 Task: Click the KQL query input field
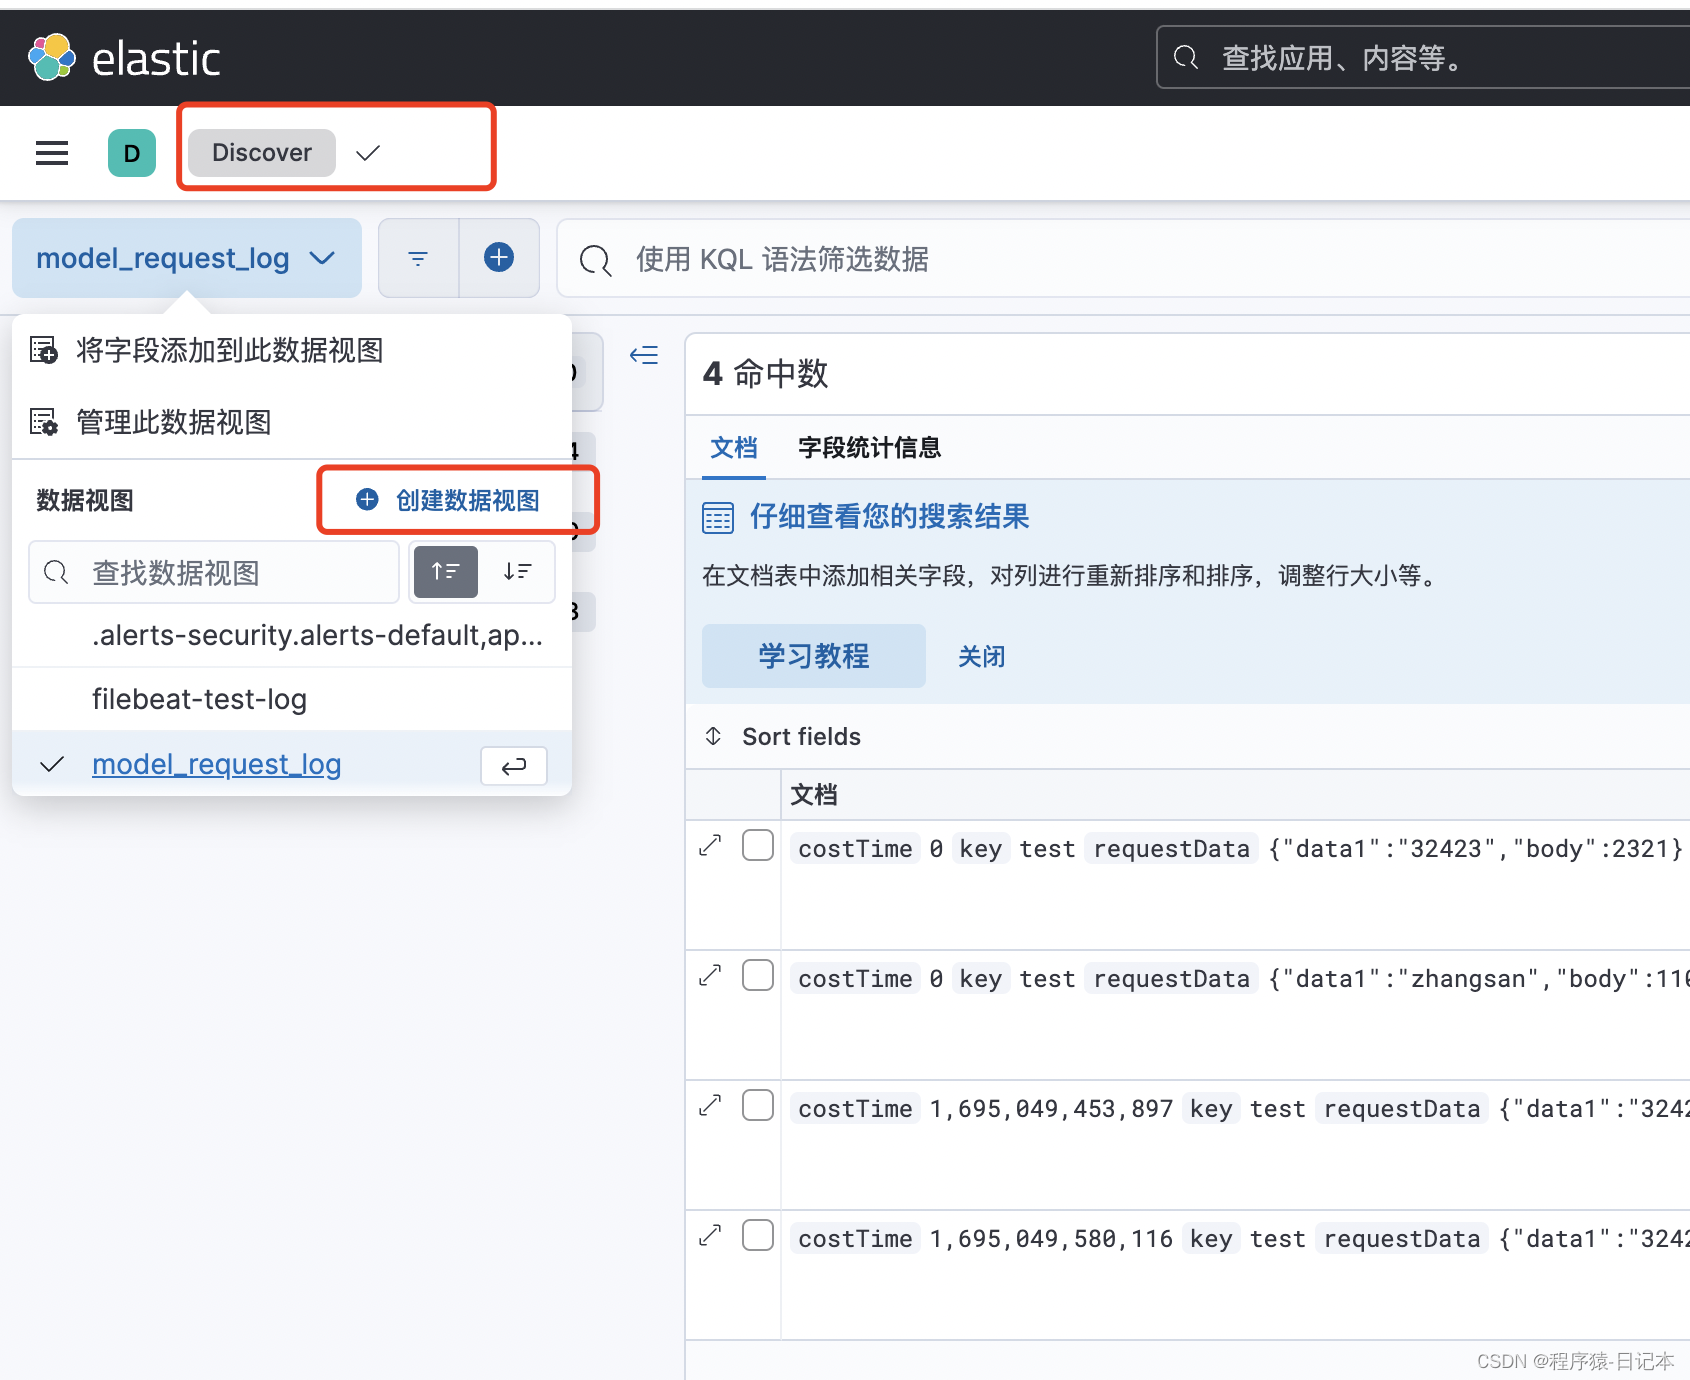[1123, 259]
